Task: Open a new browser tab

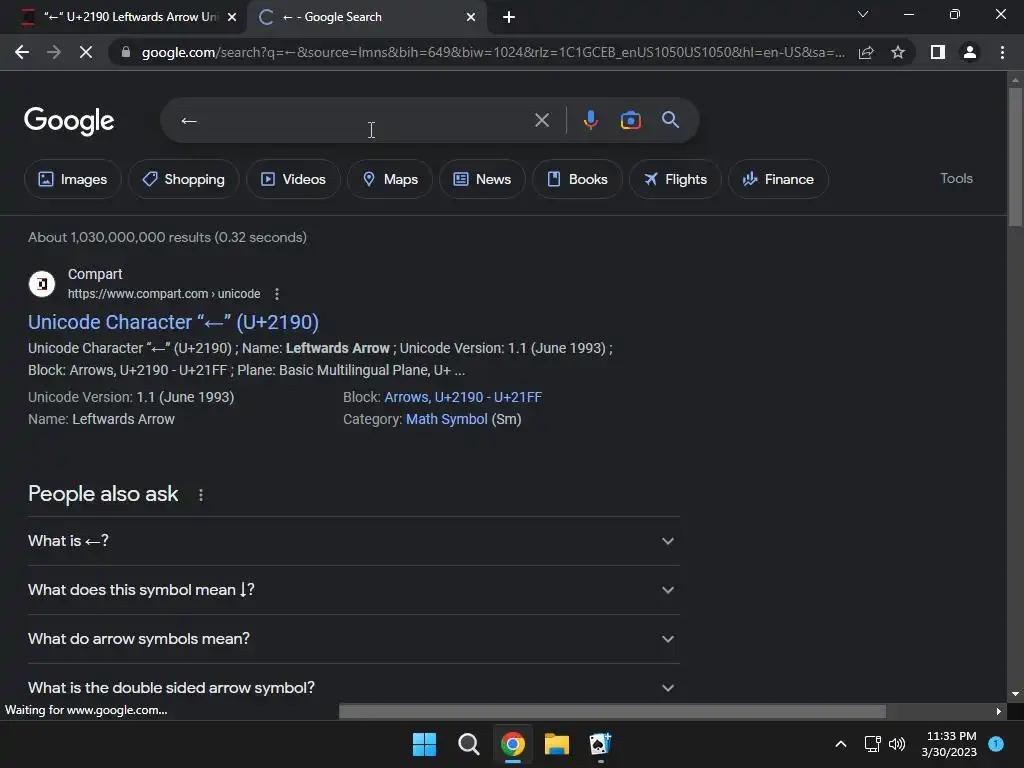Action: 509,17
